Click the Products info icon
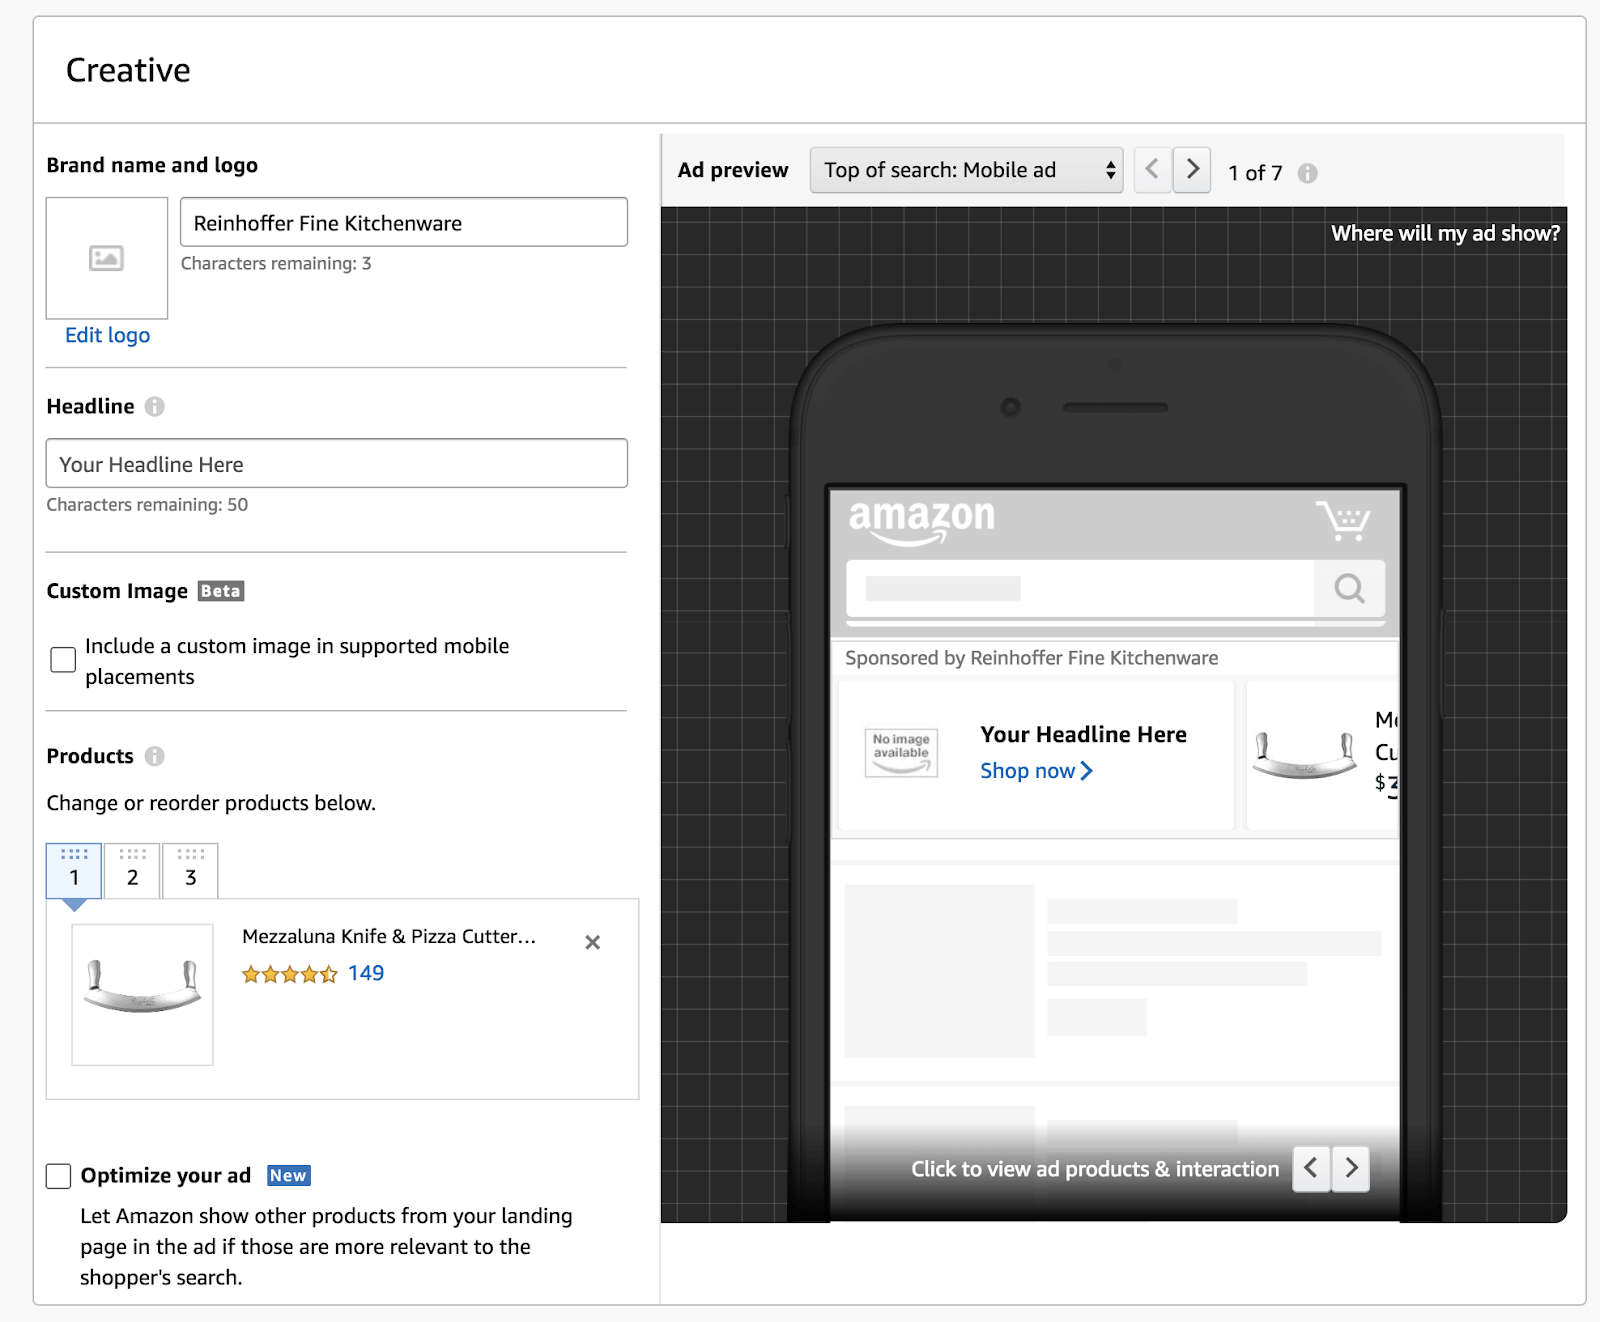Screen dimensions: 1600x1322 point(154,756)
